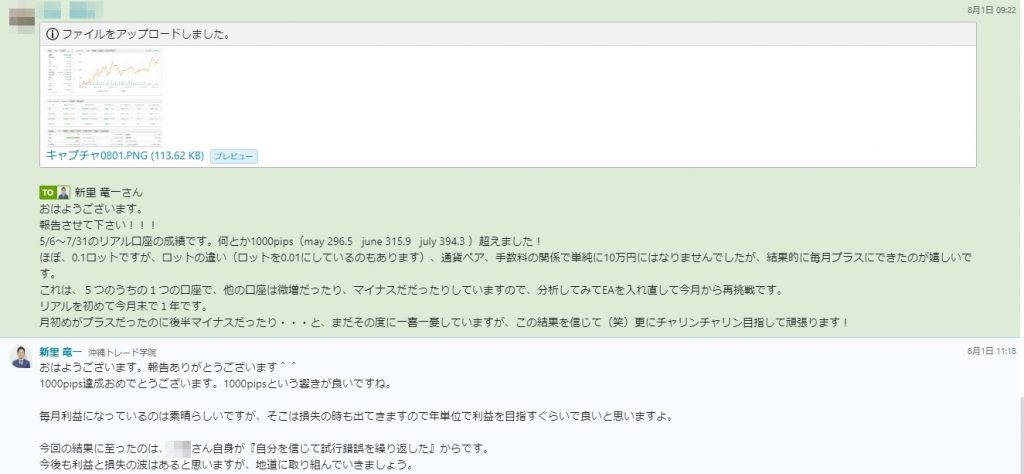Open the キャプチャ0801.PNG file link
Viewport: 1024px width, 474px height.
(125, 156)
